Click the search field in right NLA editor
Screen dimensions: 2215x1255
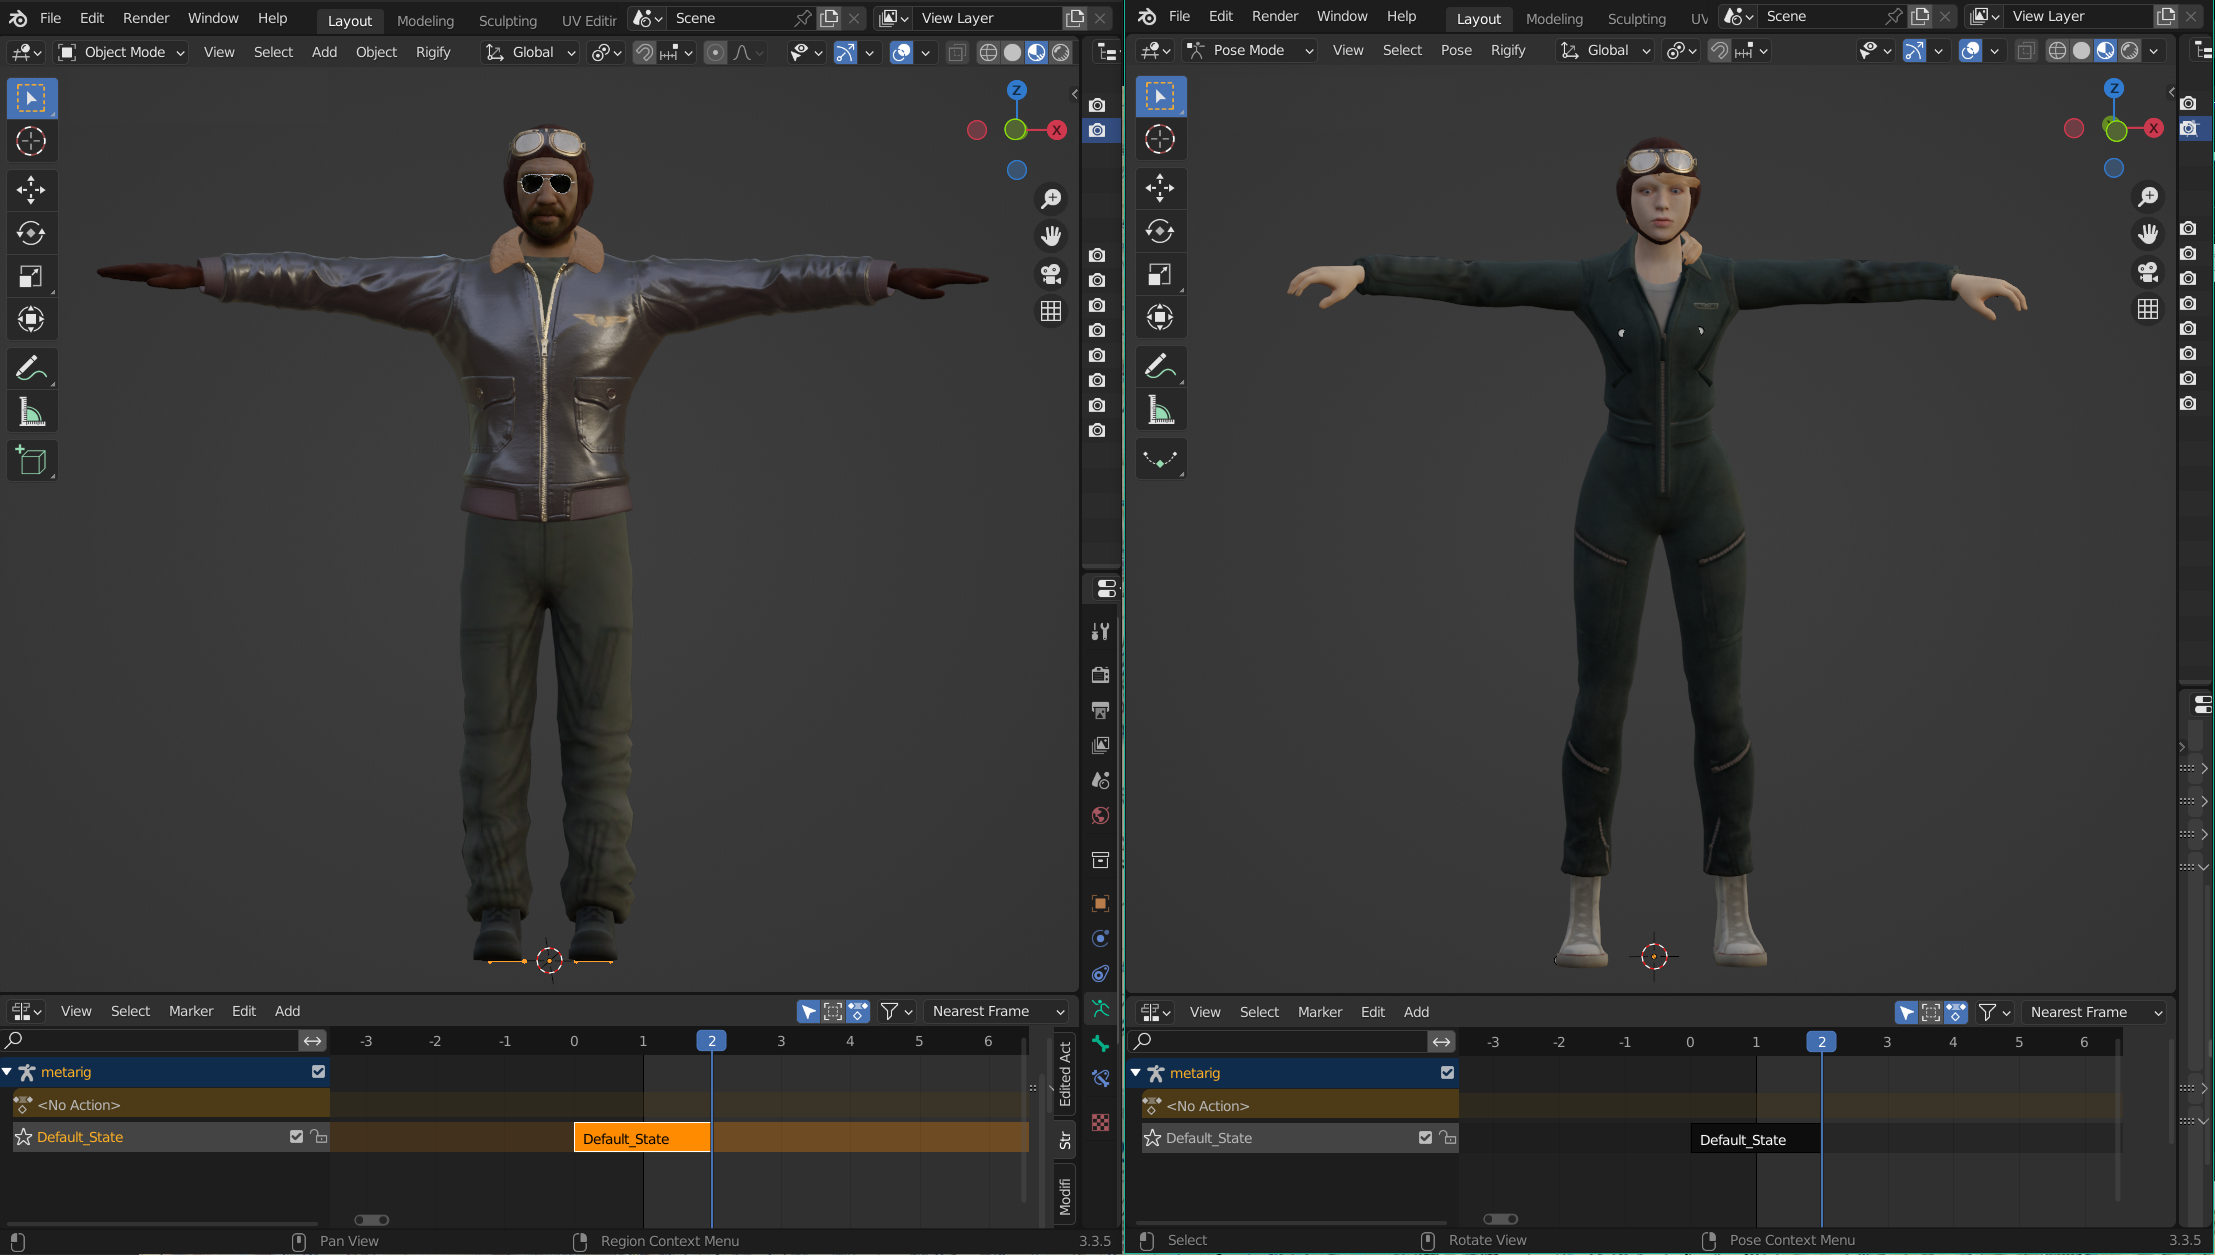[1277, 1041]
